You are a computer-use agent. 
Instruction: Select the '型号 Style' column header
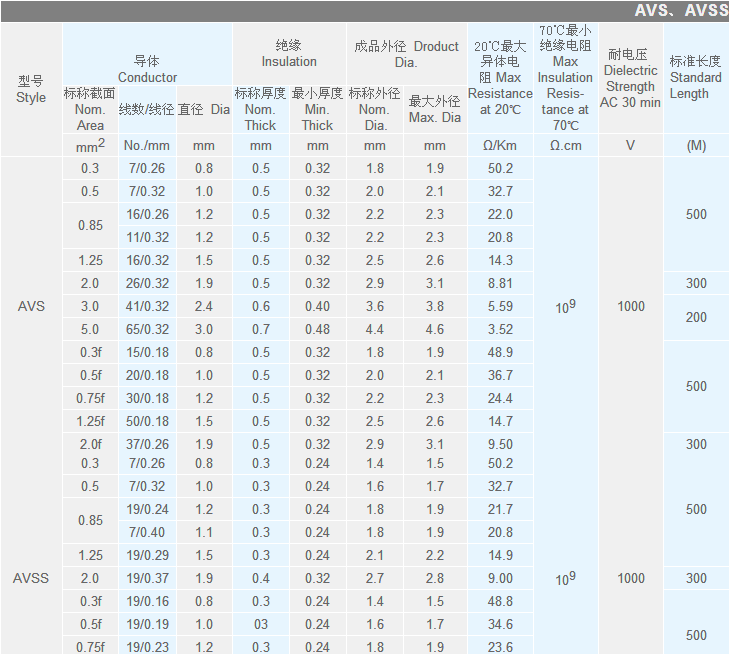coord(31,89)
